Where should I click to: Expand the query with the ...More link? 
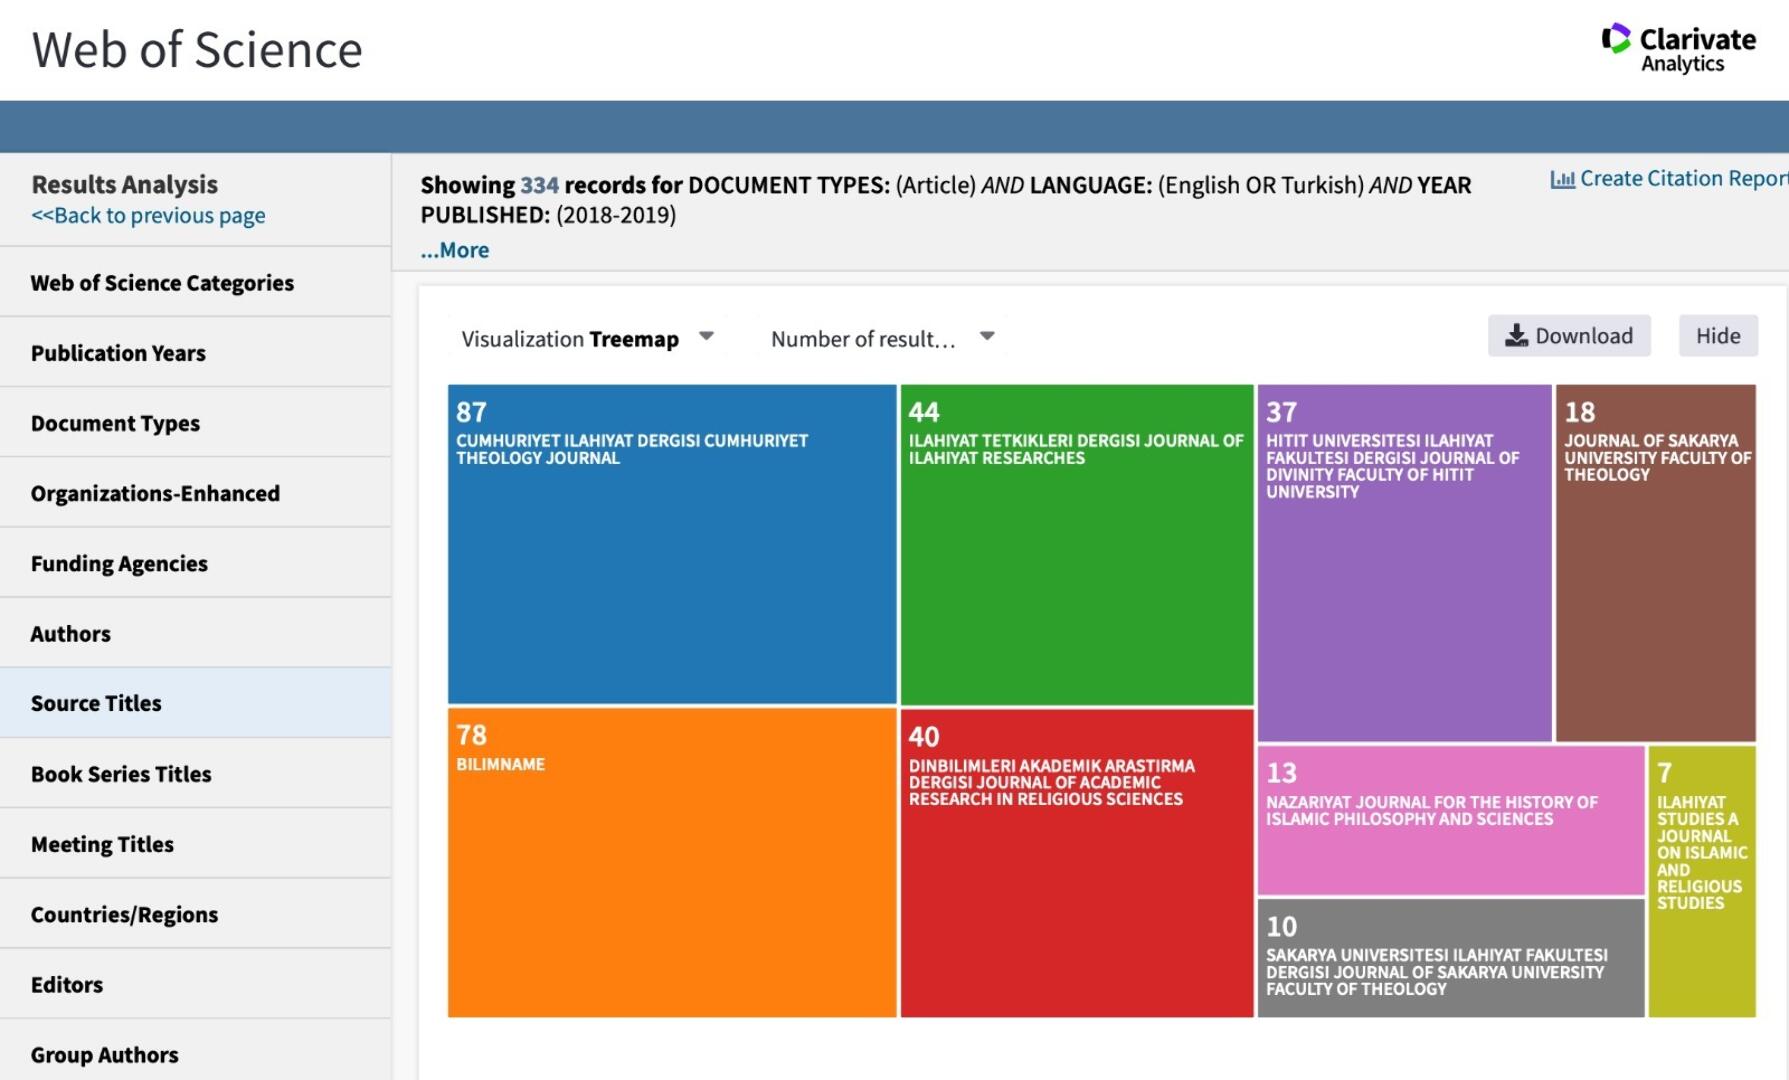pos(455,250)
